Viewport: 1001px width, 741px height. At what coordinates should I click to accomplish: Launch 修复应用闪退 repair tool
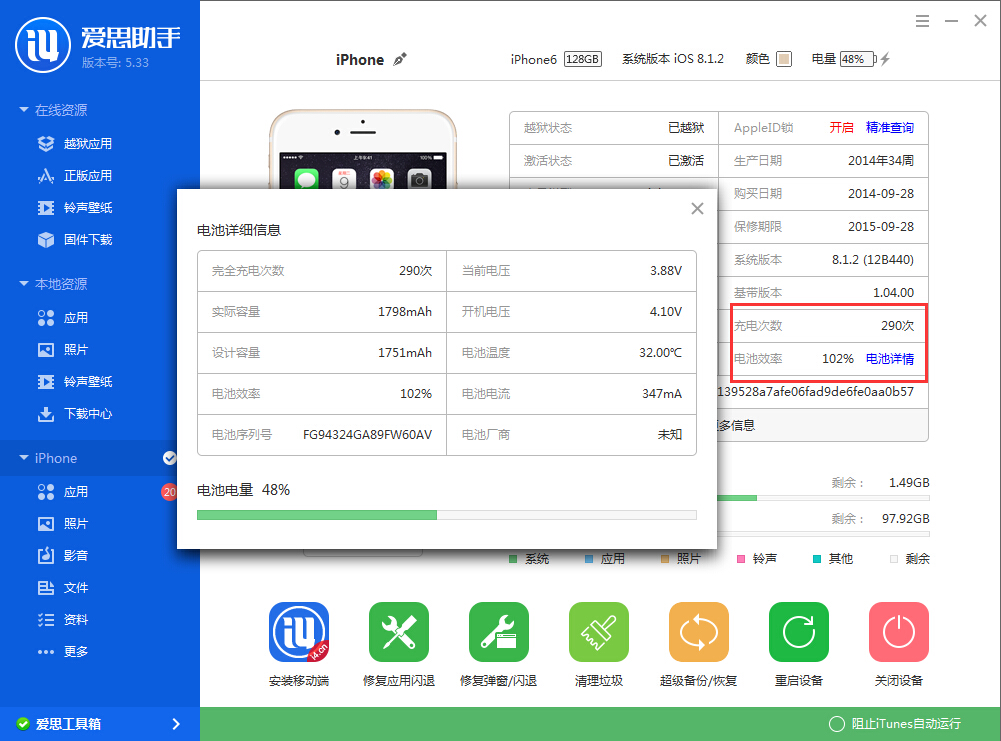pyautogui.click(x=398, y=632)
